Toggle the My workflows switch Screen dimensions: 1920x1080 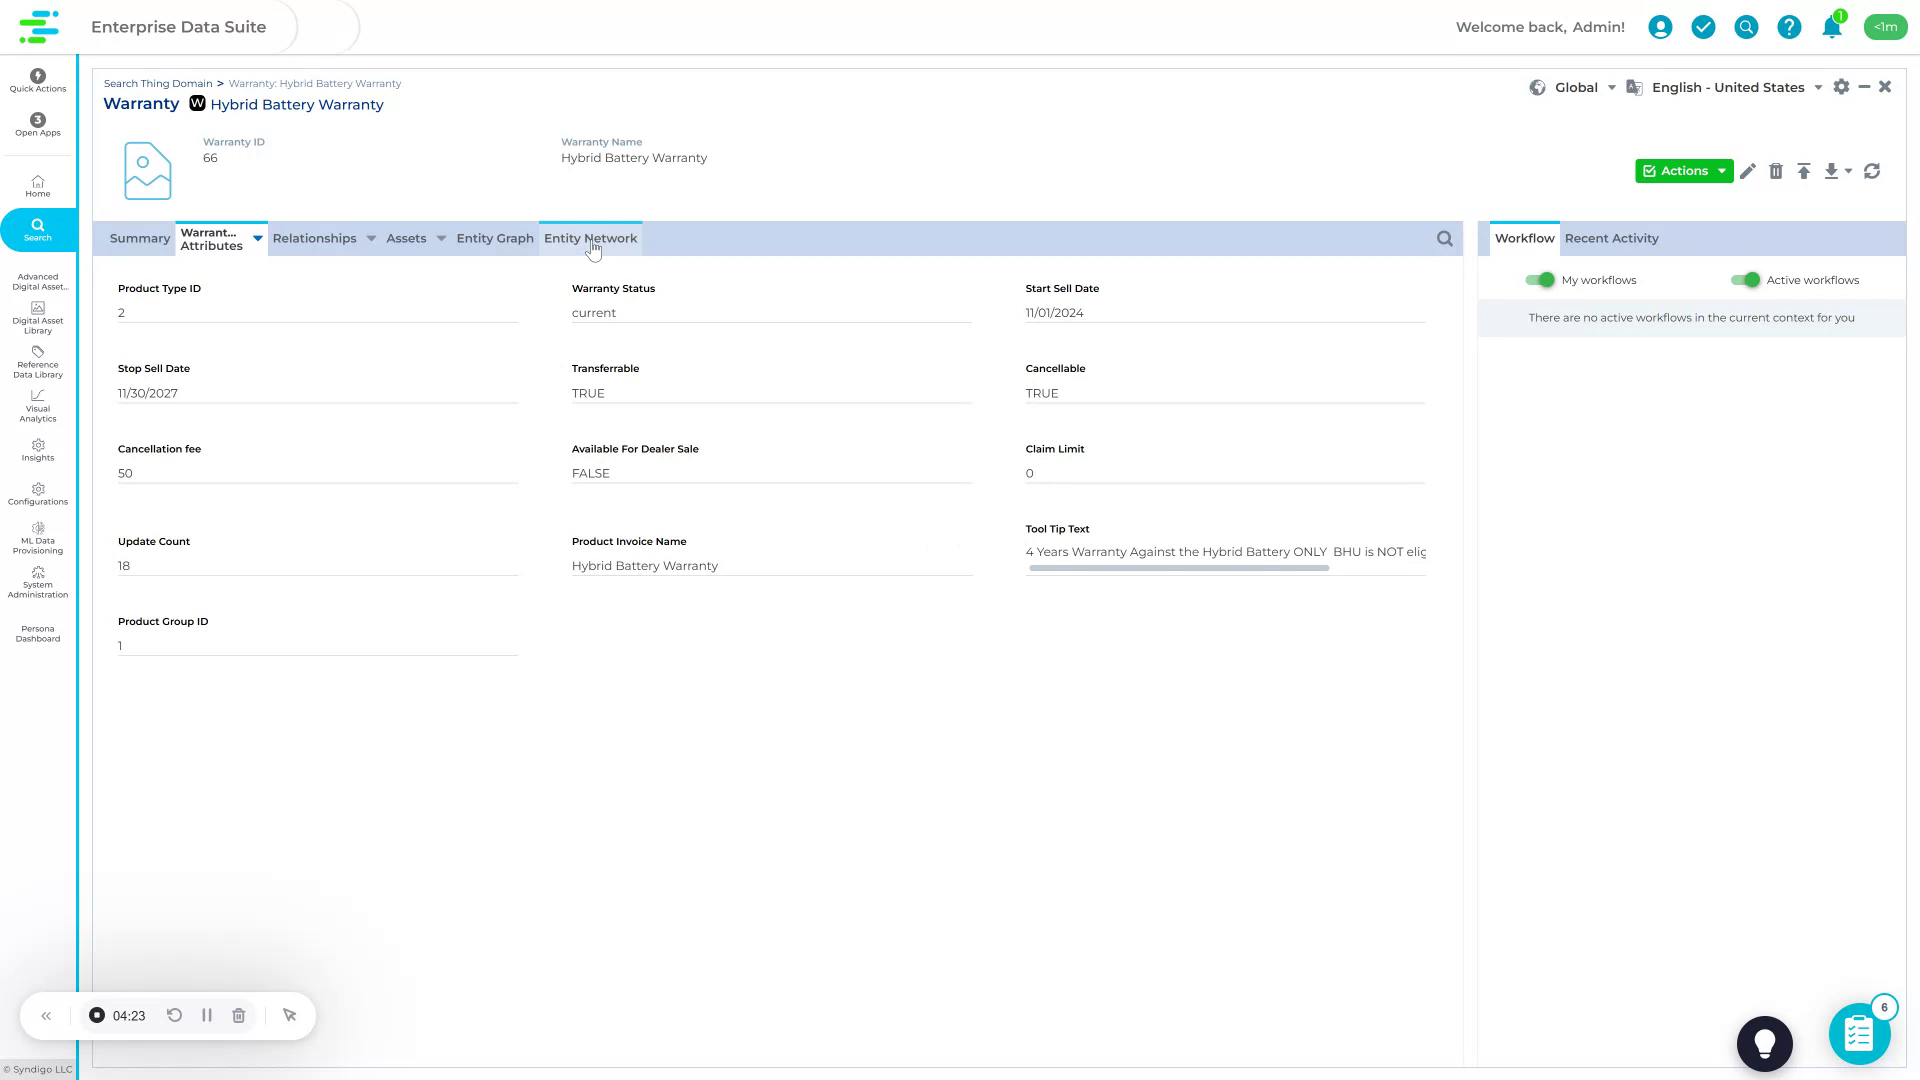click(x=1541, y=280)
